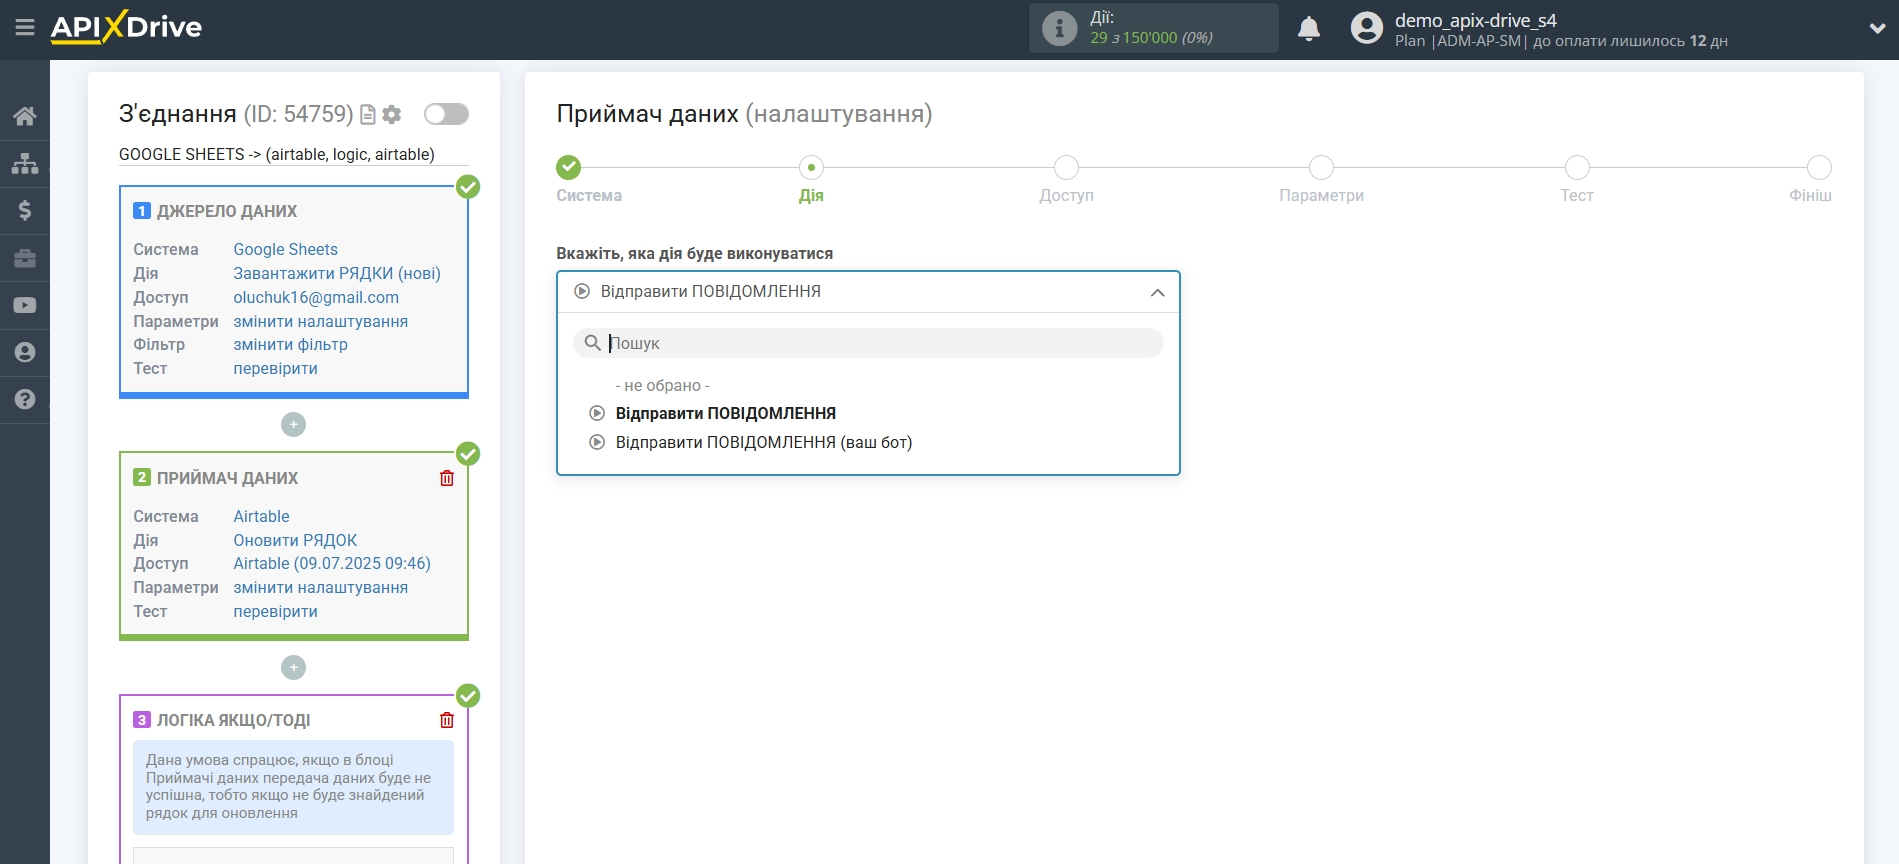Screen dimensions: 1899x864
Task: Click source 'перевірити' test link
Action: (x=275, y=368)
